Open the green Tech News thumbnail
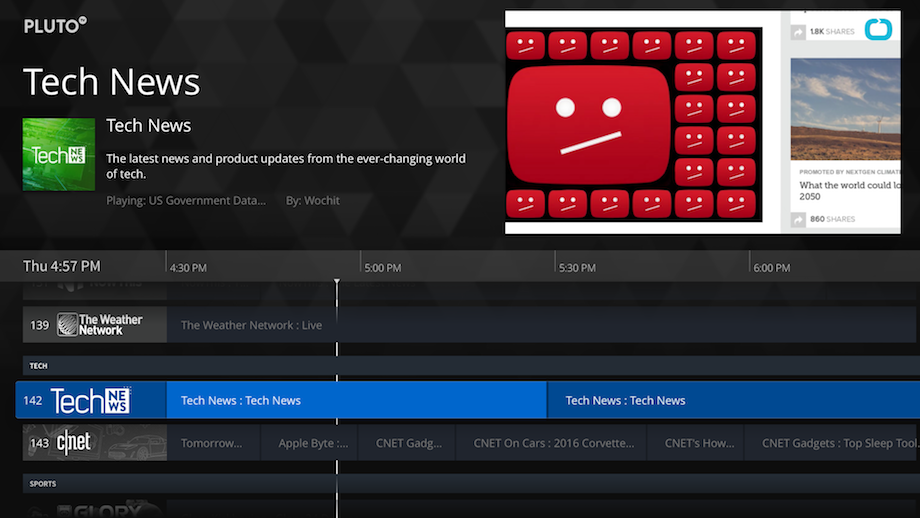920x518 pixels. 59,154
